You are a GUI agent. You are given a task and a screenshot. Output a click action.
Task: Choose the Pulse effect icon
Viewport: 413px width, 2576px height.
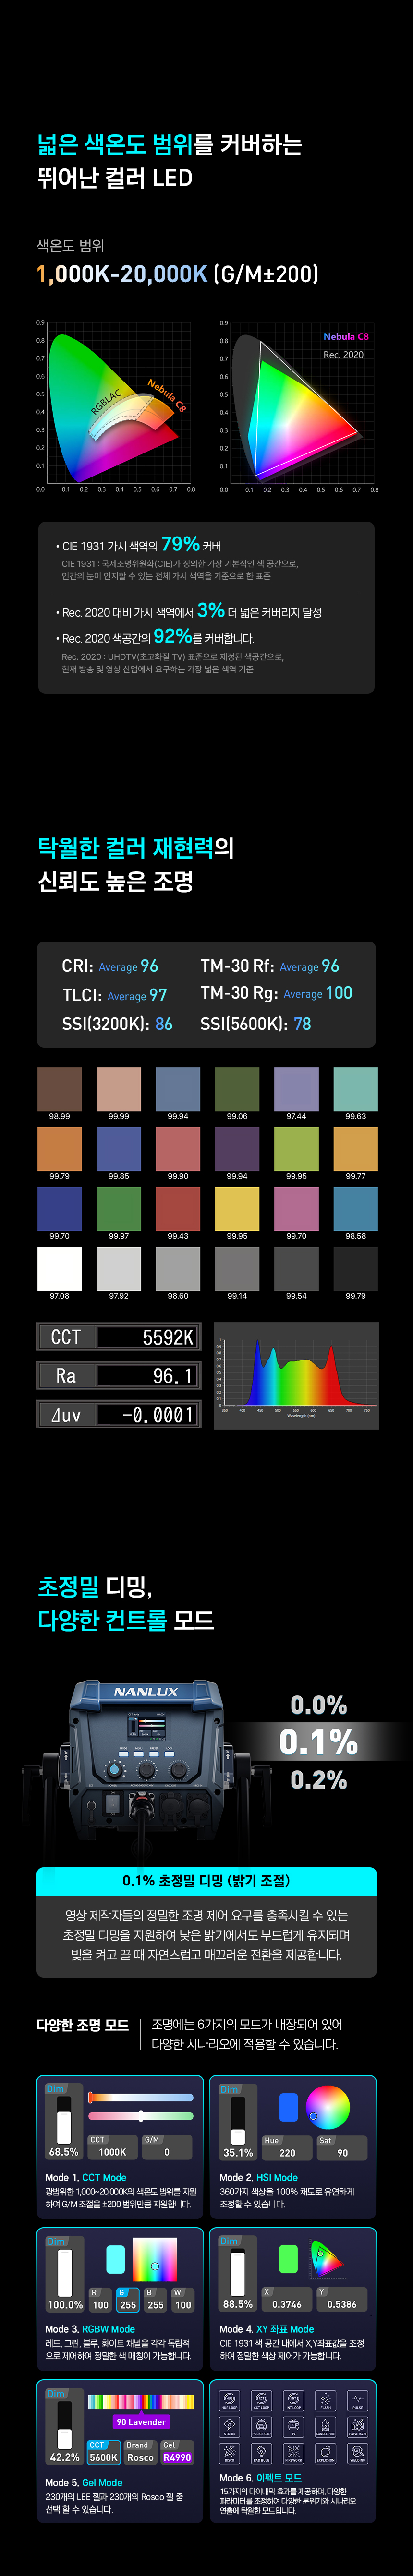pos(357,2401)
